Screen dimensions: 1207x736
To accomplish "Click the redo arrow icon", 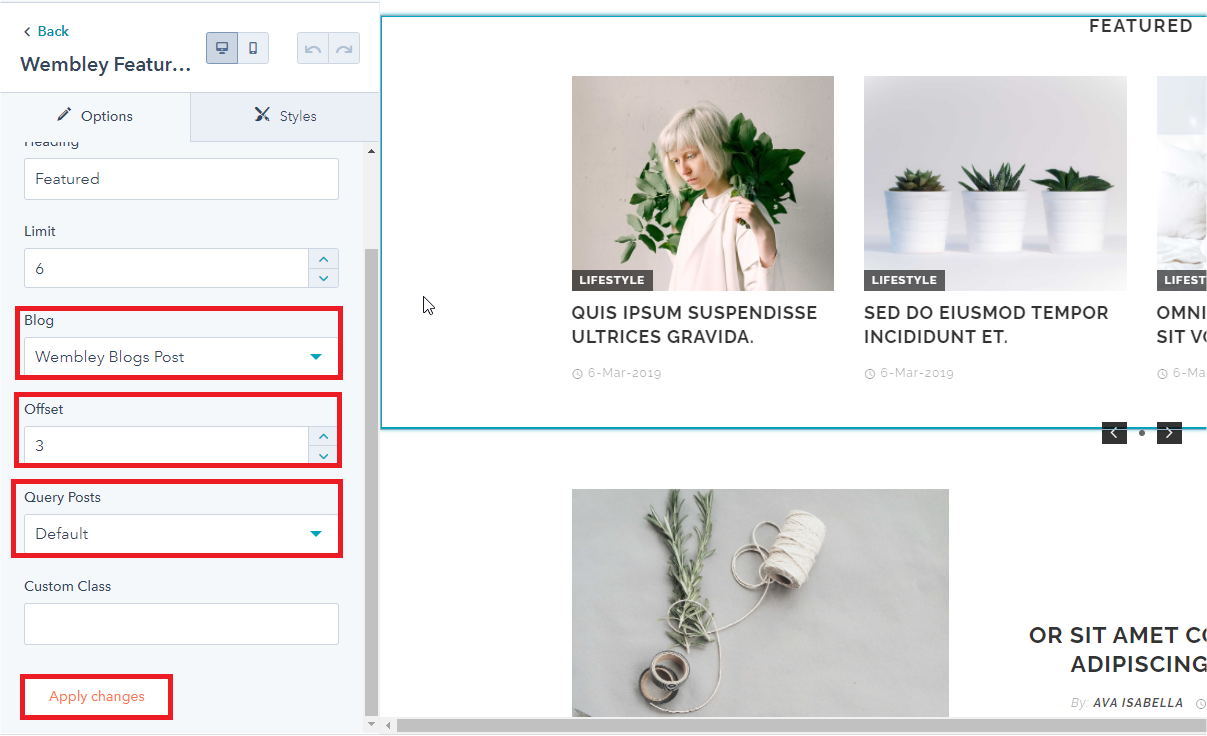I will [344, 49].
